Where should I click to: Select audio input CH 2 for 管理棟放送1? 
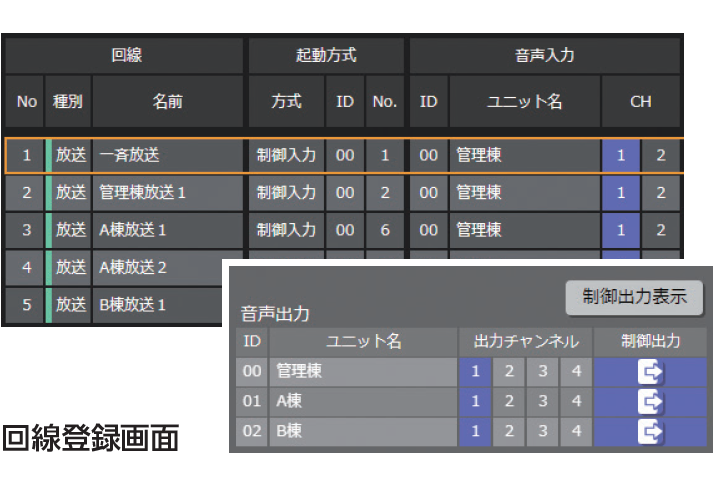[661, 193]
